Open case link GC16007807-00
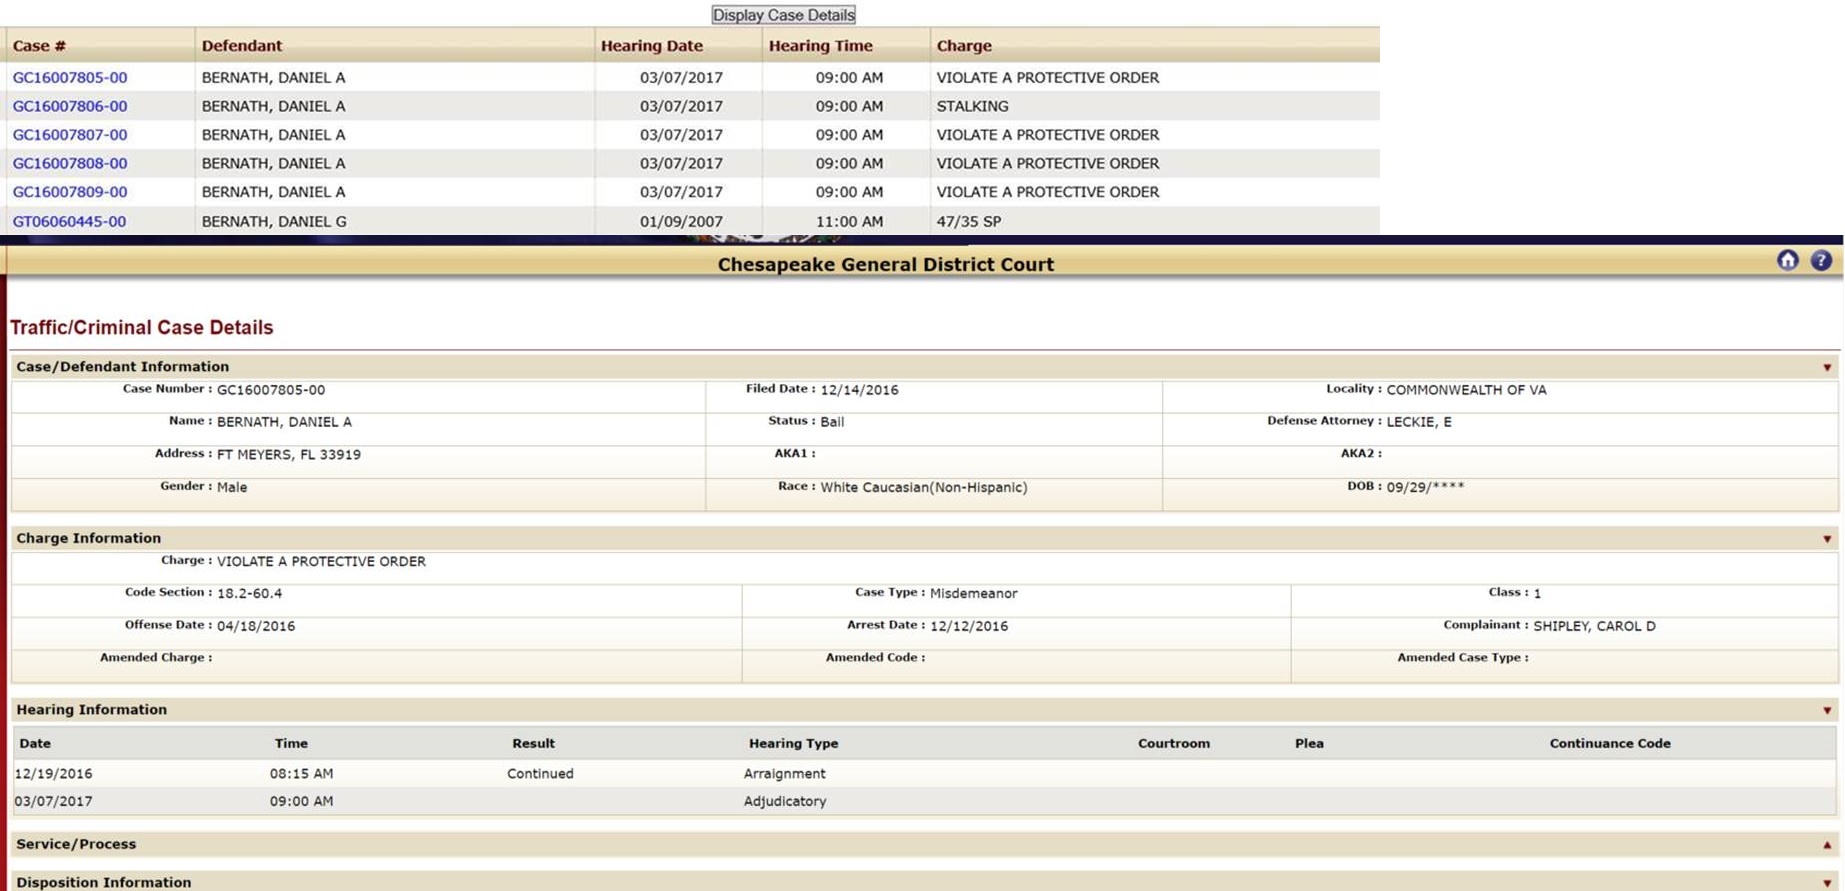1845x891 pixels. tap(70, 135)
